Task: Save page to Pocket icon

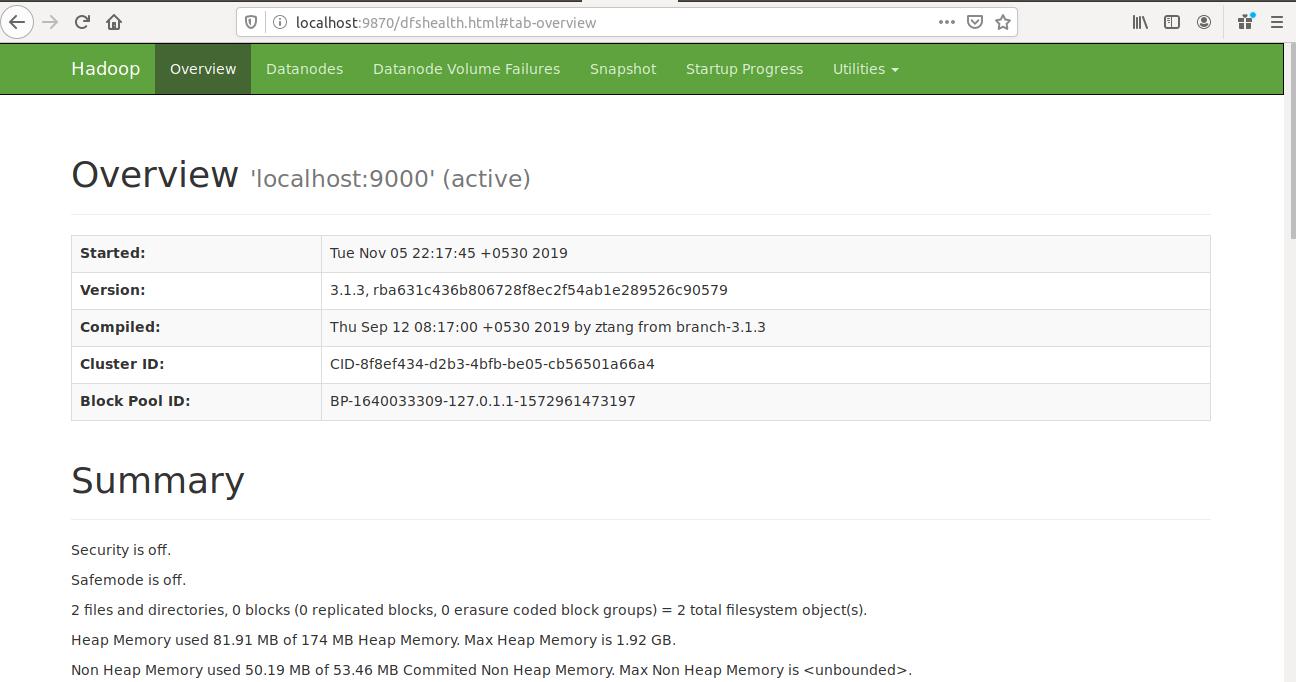Action: point(975,22)
